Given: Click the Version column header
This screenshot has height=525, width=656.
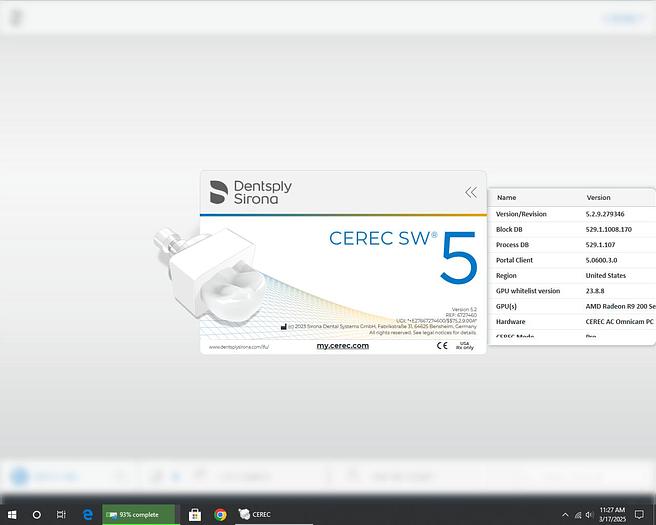Looking at the screenshot, I should pos(598,197).
